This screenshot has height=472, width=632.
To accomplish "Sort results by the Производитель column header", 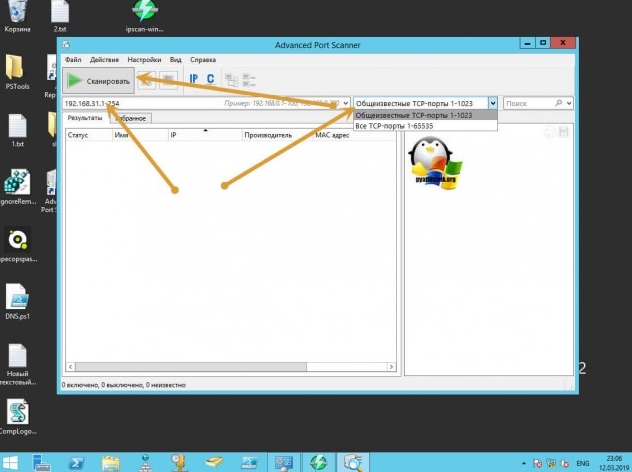I will tap(267, 134).
